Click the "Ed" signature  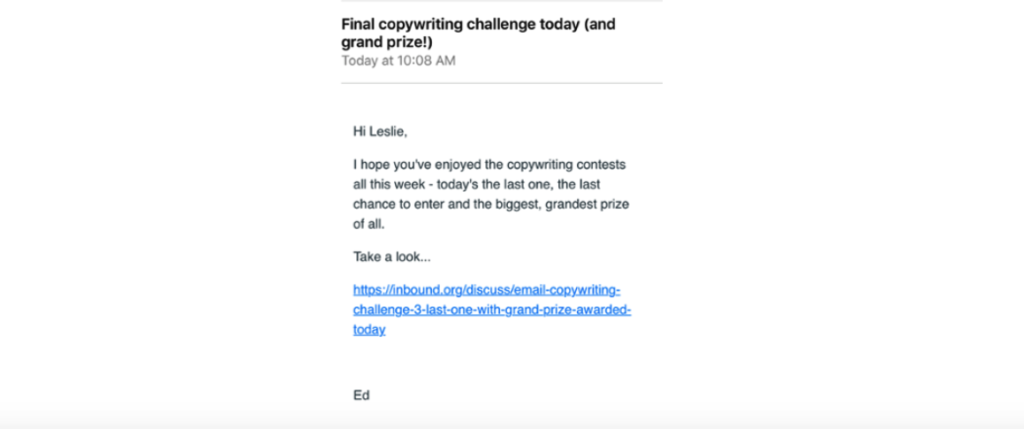361,395
